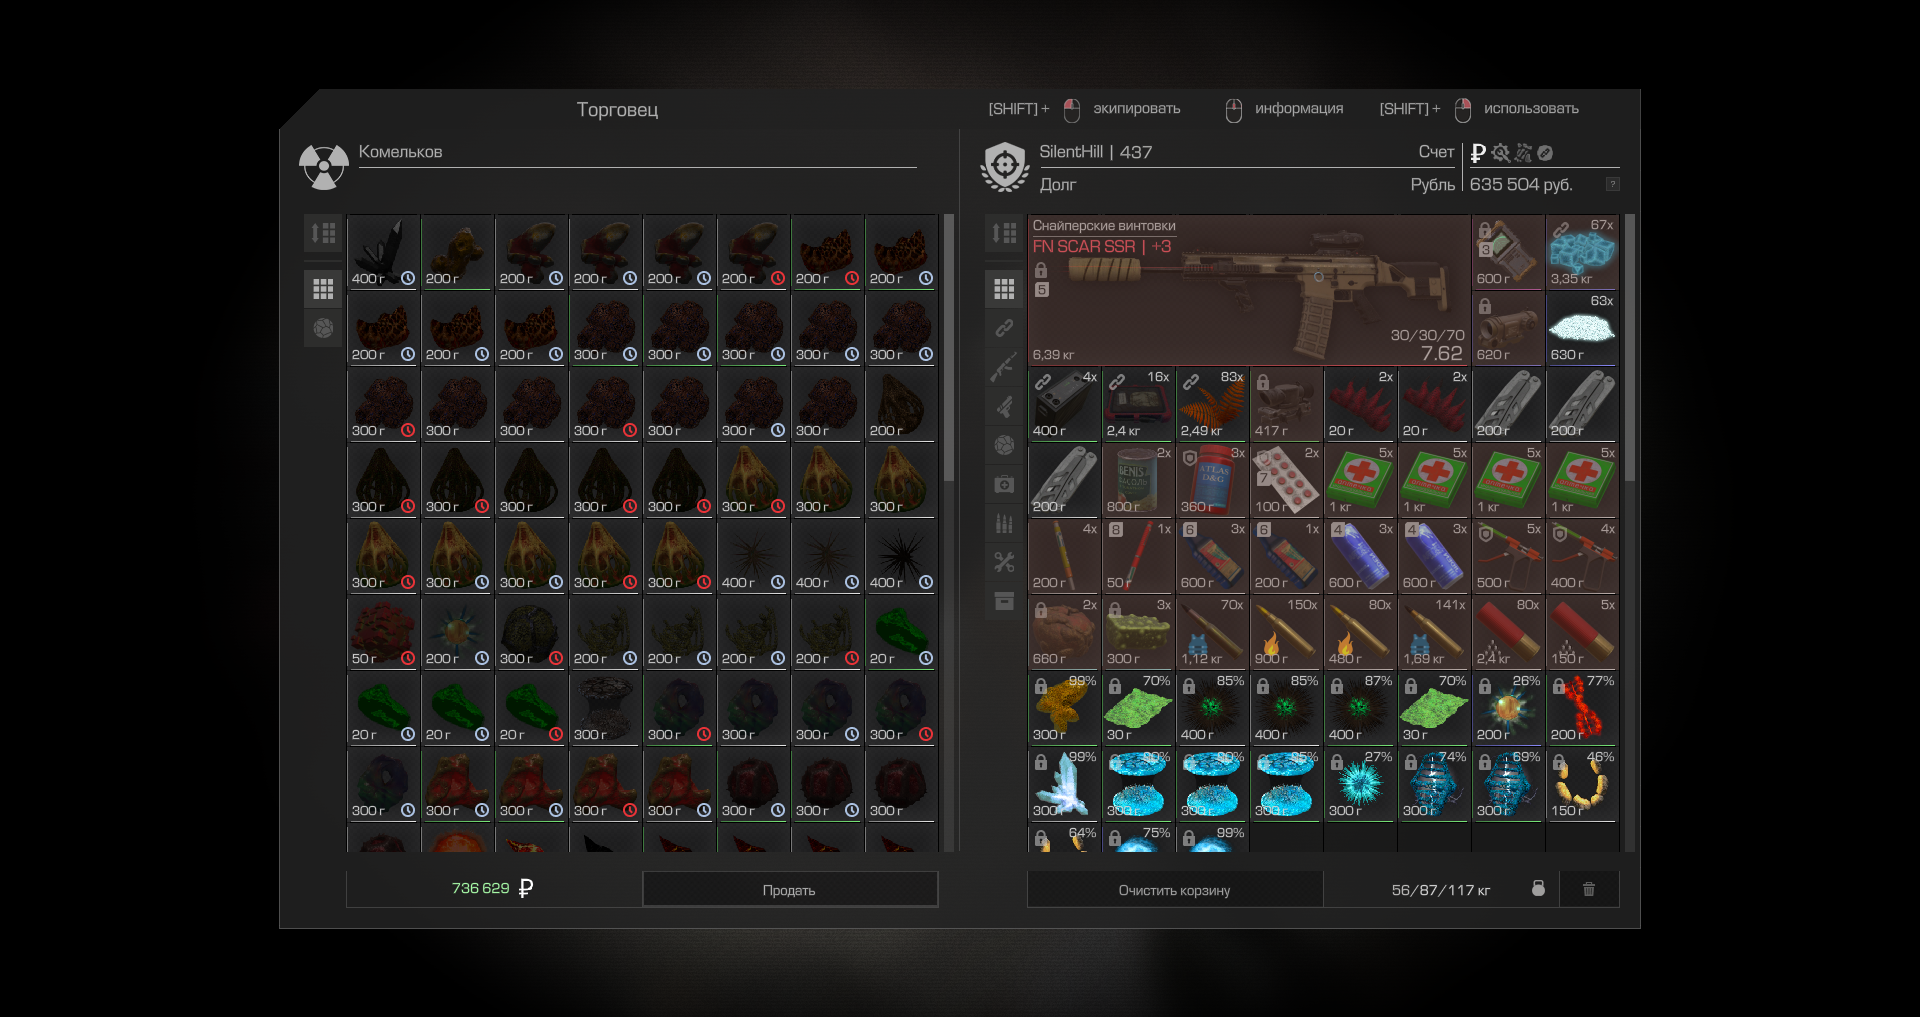Select the gear-wrench currency icon

1501,153
